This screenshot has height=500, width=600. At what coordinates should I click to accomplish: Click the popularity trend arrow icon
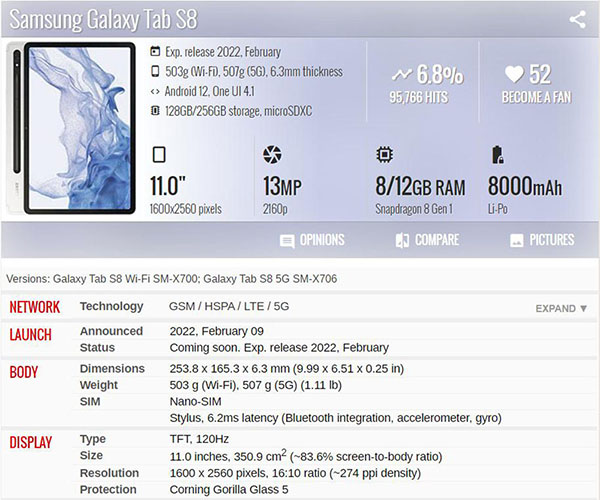pyautogui.click(x=402, y=75)
